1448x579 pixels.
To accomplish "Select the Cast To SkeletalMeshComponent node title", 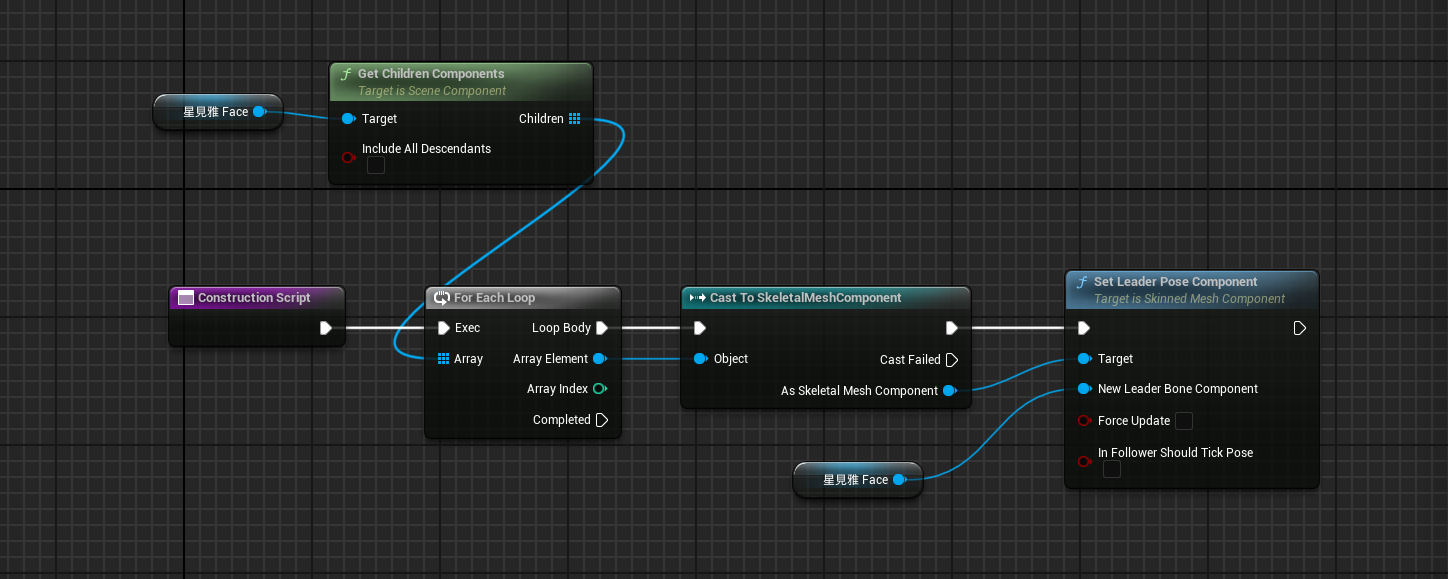I will point(805,298).
